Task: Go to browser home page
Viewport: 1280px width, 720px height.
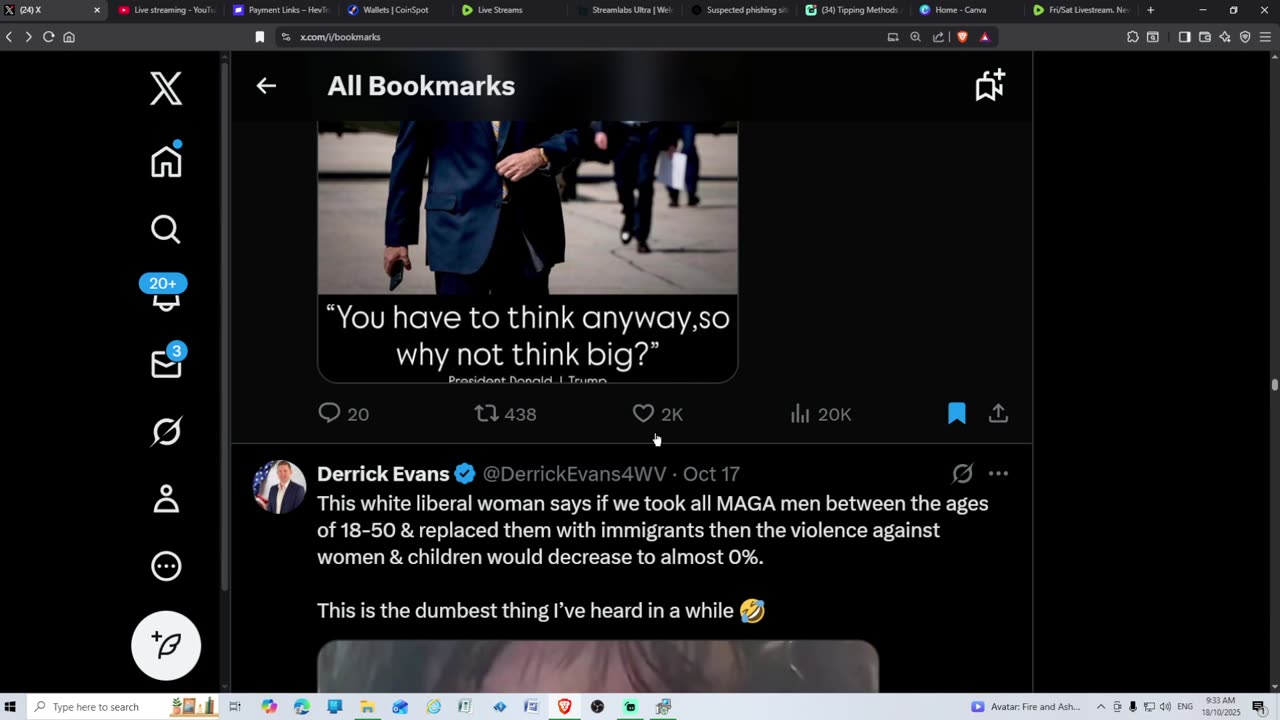Action: tap(69, 37)
